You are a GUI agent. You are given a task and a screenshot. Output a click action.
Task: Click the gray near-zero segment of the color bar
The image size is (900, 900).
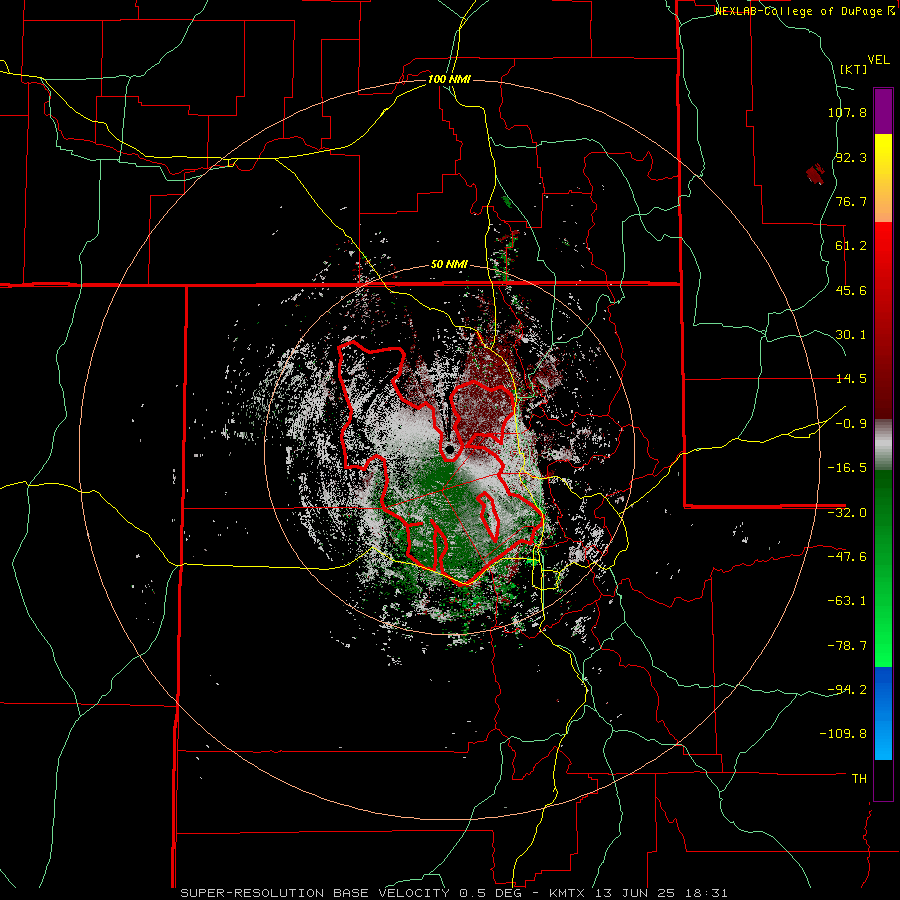883,445
